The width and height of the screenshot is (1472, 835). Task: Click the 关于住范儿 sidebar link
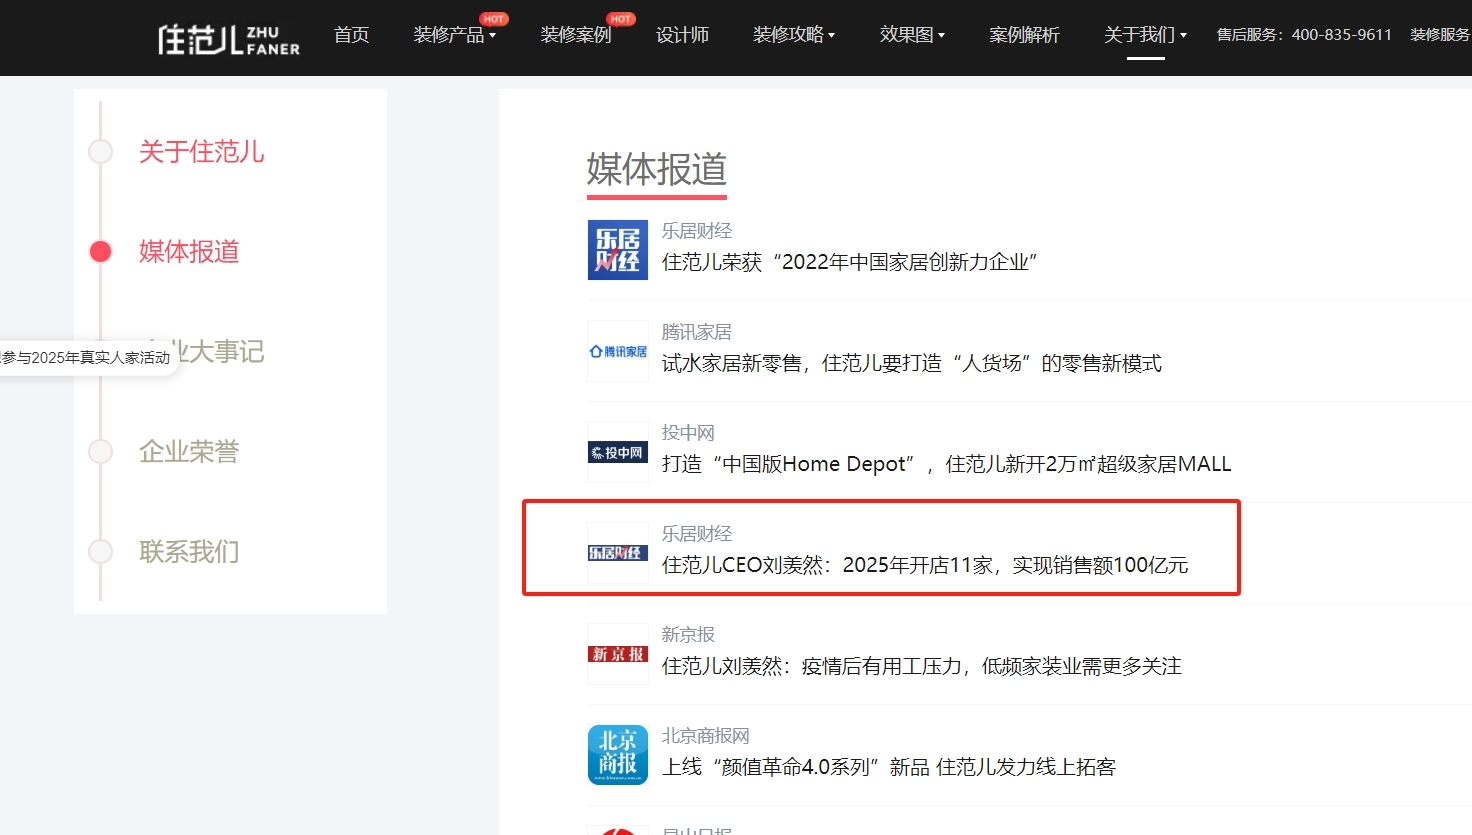click(201, 151)
